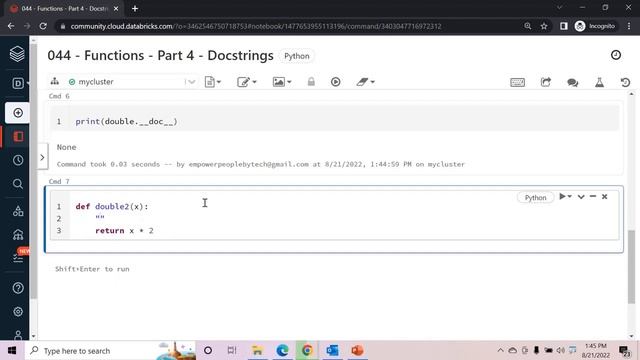Screen dimensions: 640x360
Task: Reload the page with refresh button
Action: pos(43,26)
